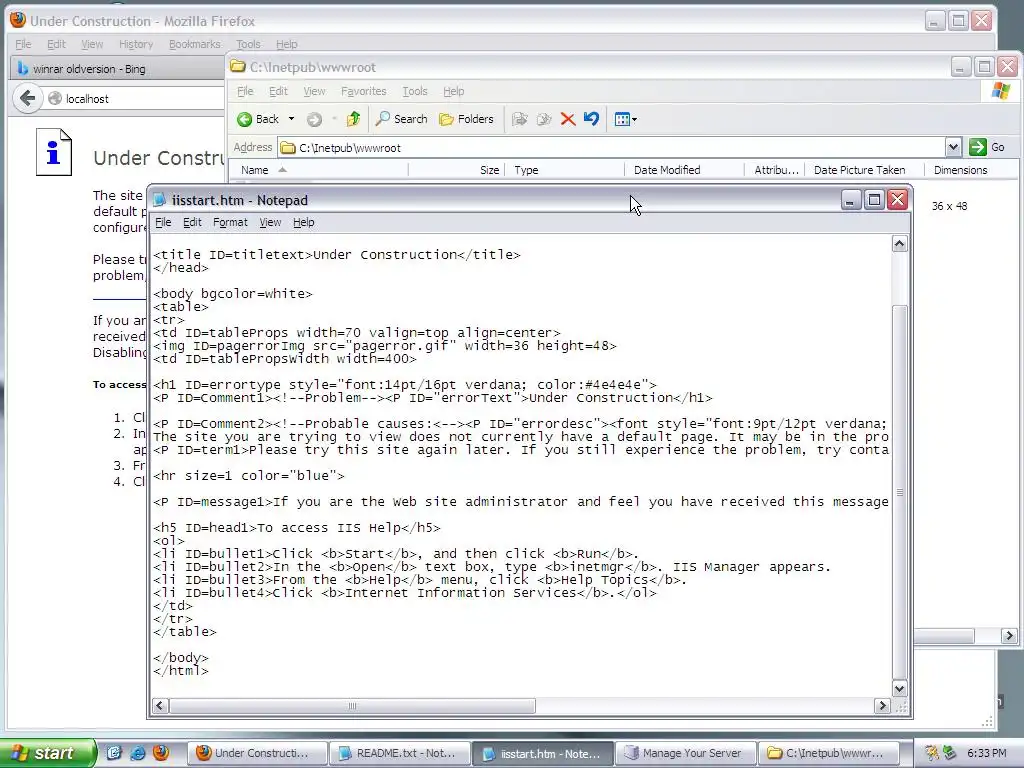1024x768 pixels.
Task: Click the </html> line in Notepad
Action: click(181, 671)
